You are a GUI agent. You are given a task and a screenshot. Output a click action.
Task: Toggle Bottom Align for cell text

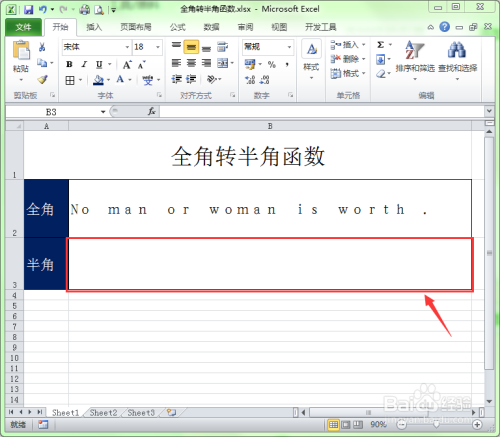[x=206, y=49]
